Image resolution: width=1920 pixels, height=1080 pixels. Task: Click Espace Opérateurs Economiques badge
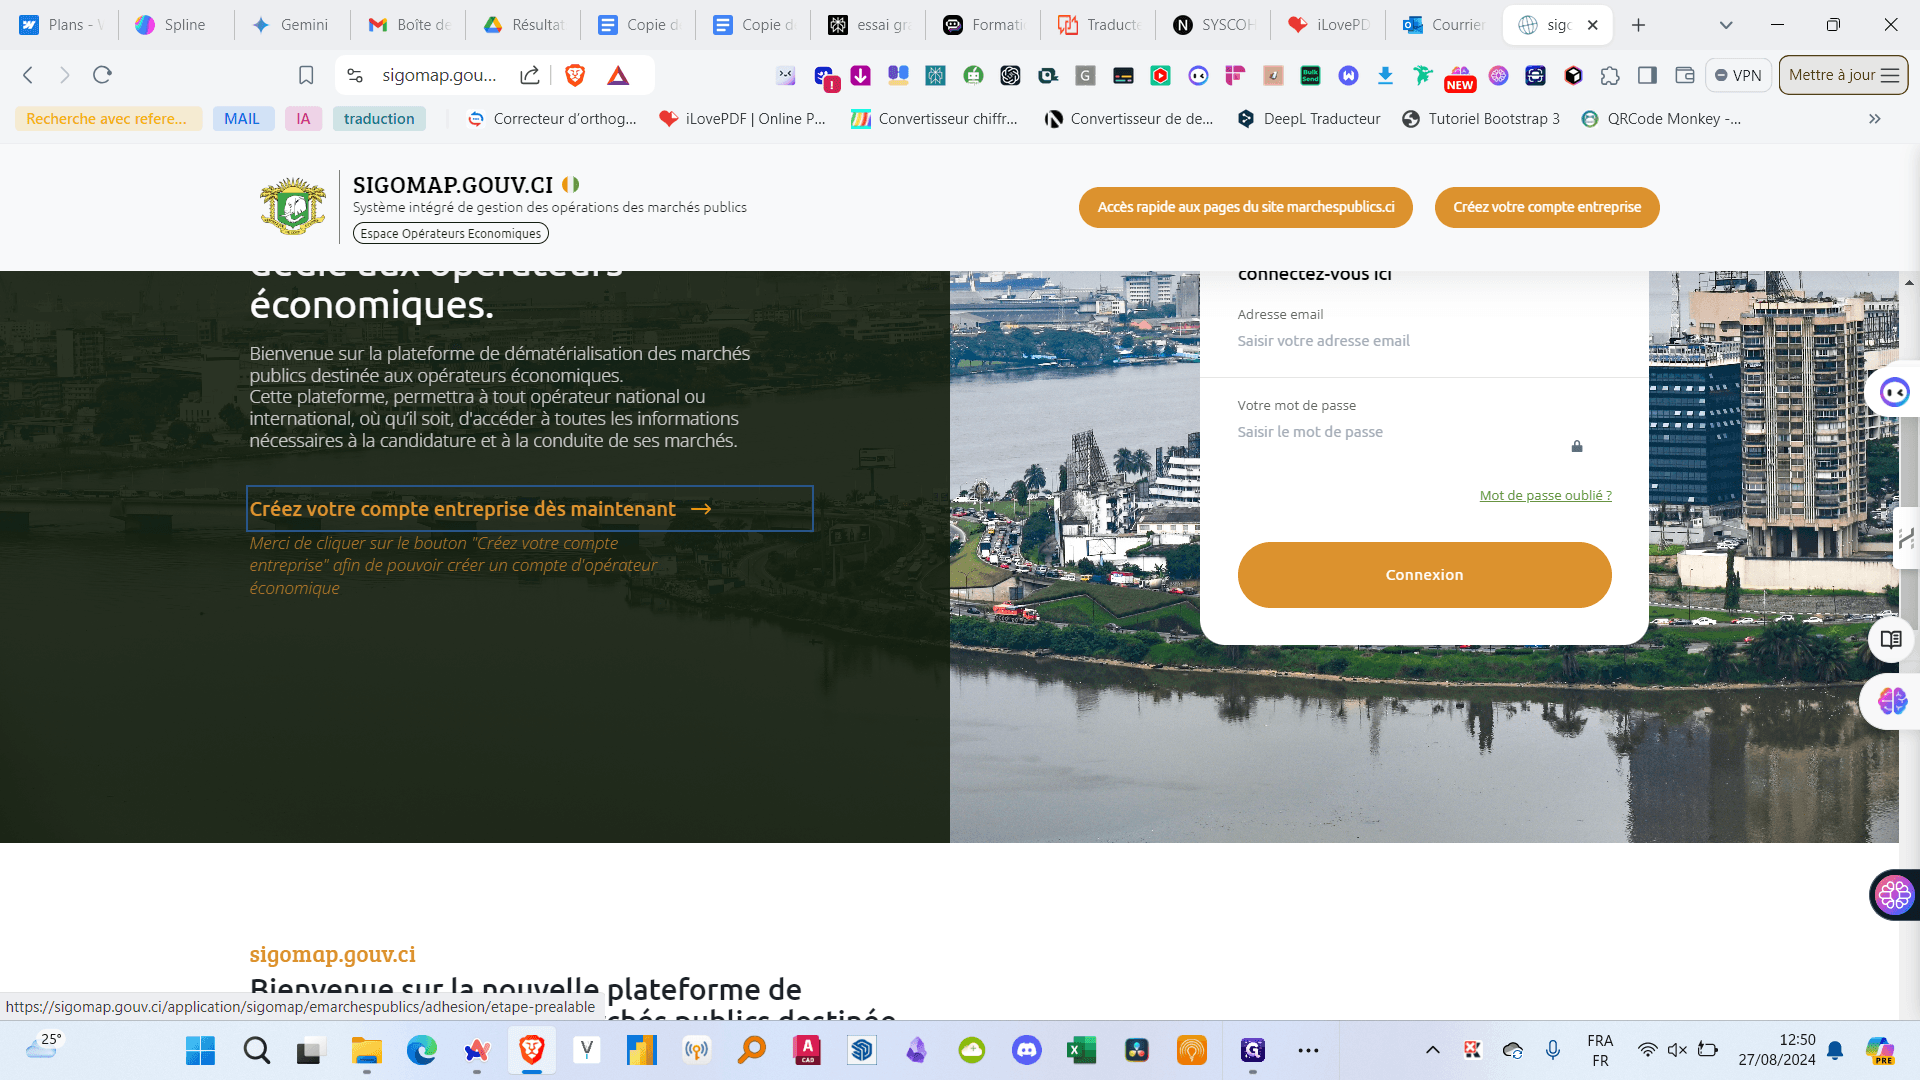coord(451,233)
